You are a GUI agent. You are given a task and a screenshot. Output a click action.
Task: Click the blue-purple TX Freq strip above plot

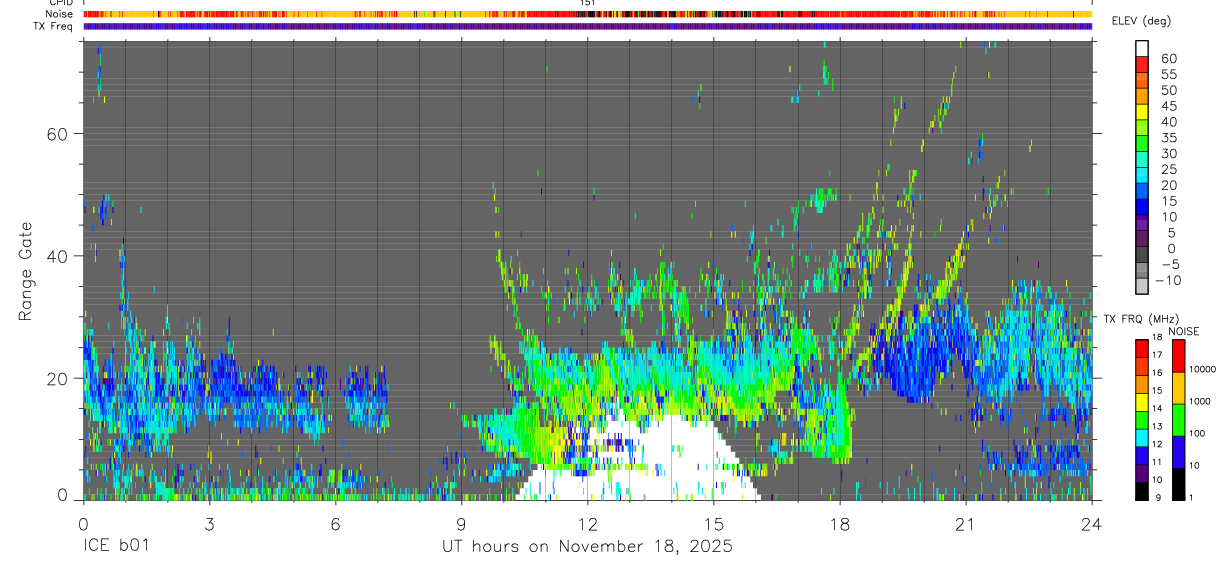point(587,26)
